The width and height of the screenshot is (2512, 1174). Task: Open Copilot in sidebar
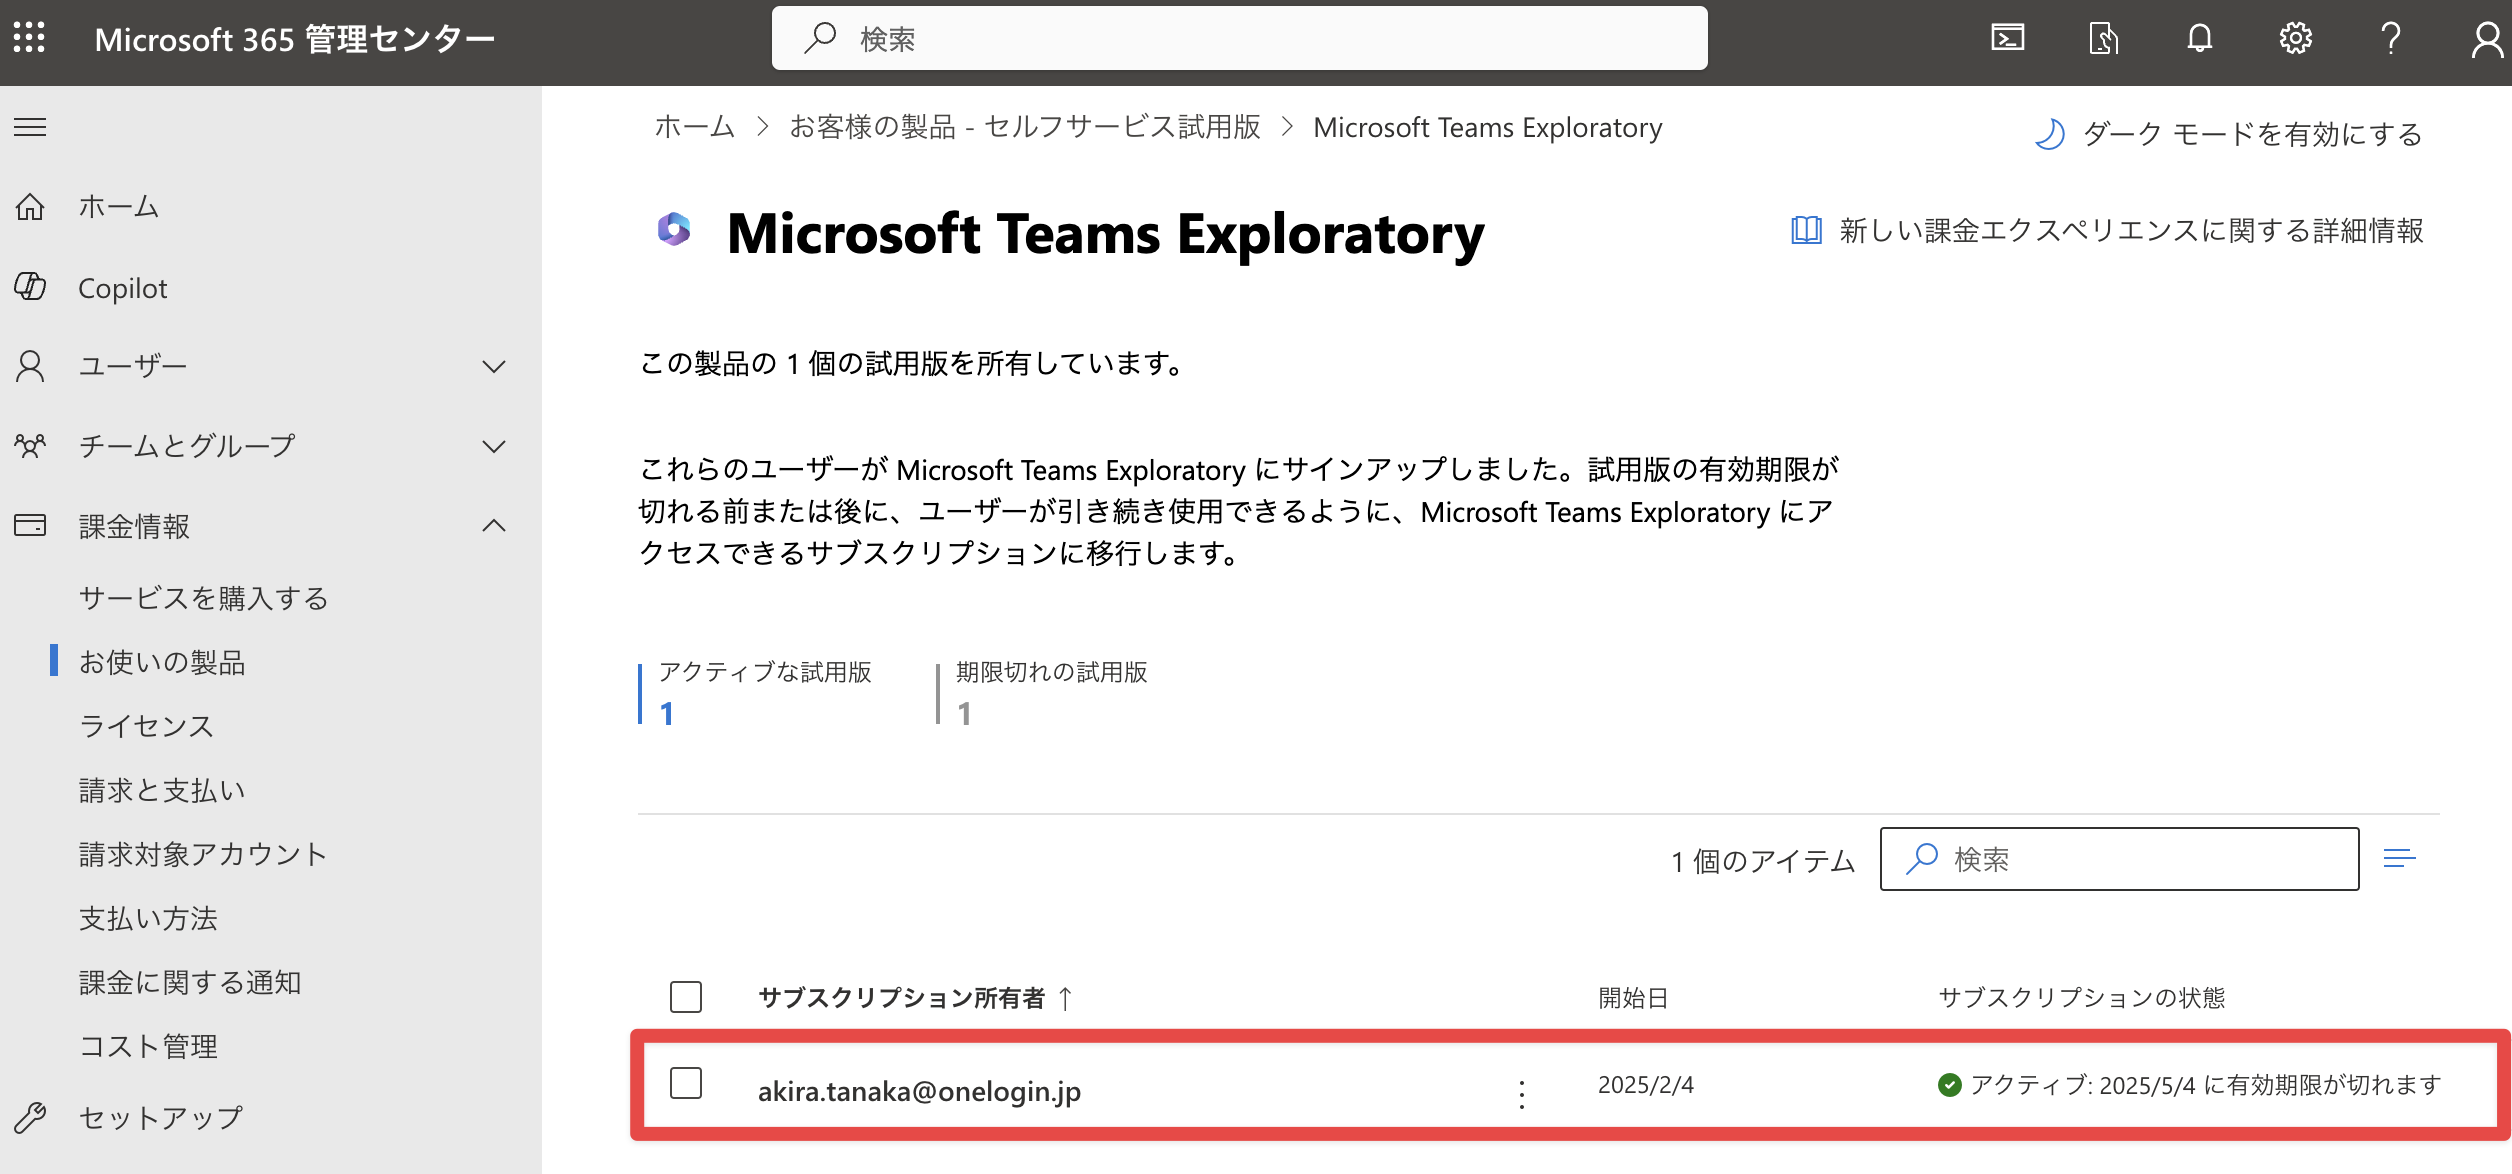(x=123, y=288)
